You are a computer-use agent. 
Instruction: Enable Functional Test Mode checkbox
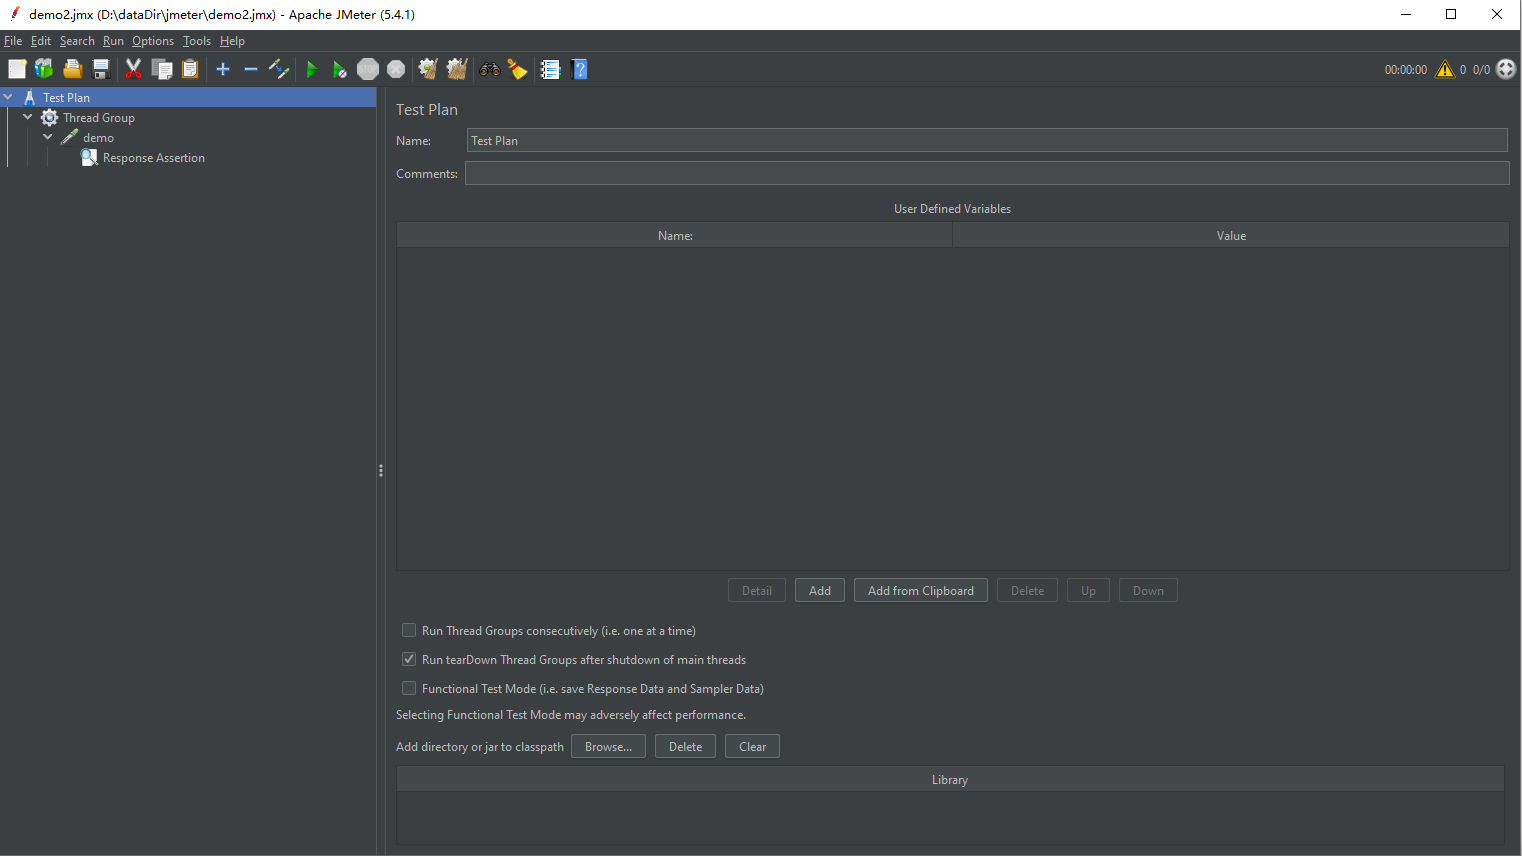point(409,688)
